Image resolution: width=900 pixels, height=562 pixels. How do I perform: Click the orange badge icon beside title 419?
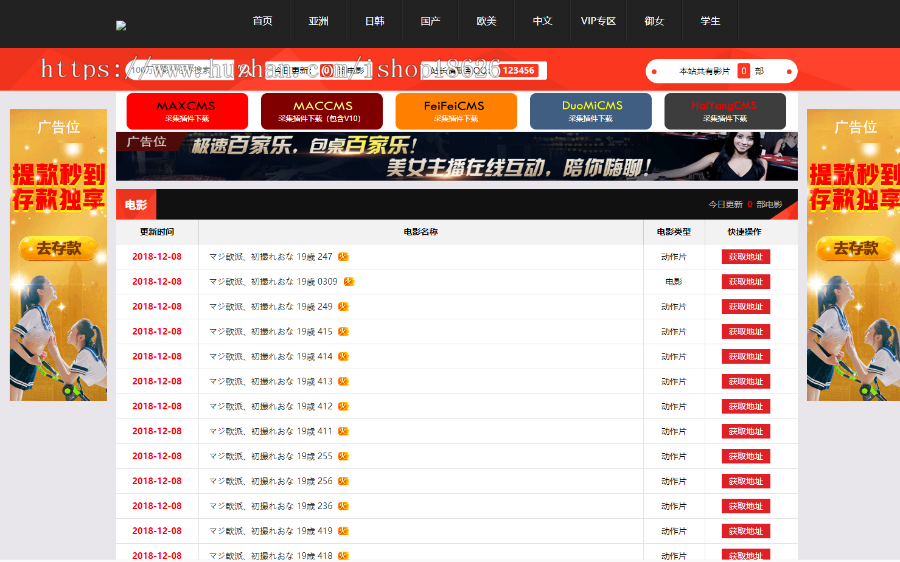point(343,531)
